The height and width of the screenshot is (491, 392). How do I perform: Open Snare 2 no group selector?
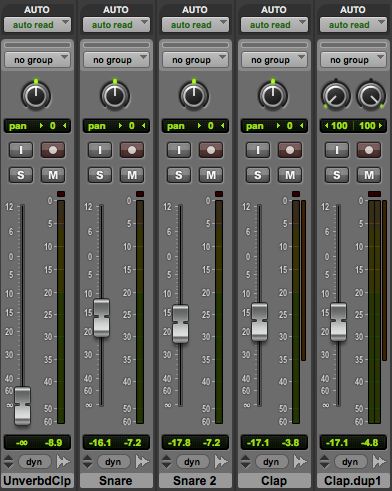[195, 60]
